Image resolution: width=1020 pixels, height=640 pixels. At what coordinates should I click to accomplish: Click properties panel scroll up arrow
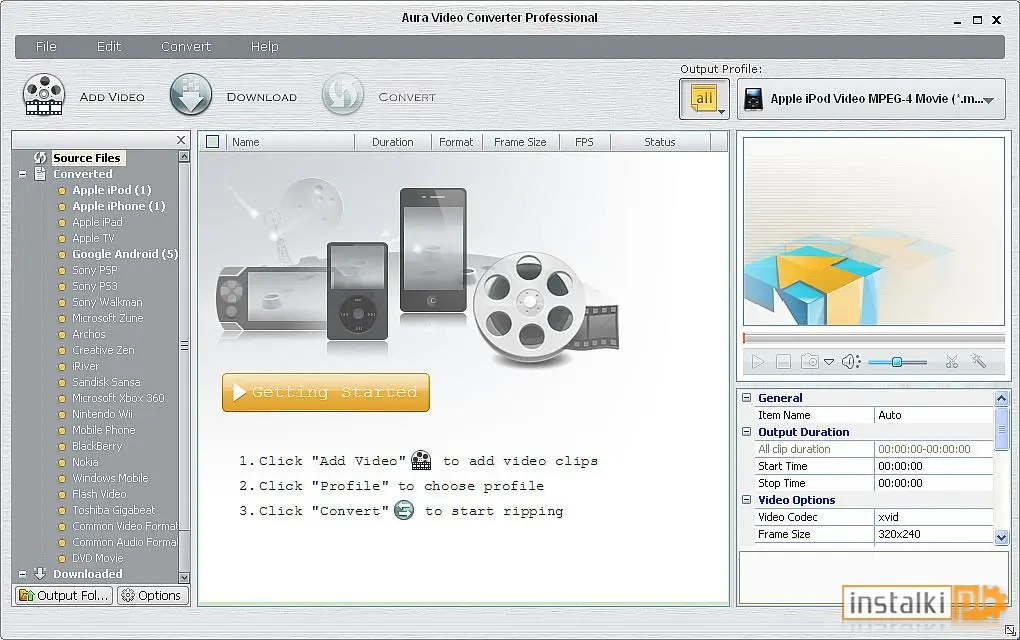[x=1001, y=398]
